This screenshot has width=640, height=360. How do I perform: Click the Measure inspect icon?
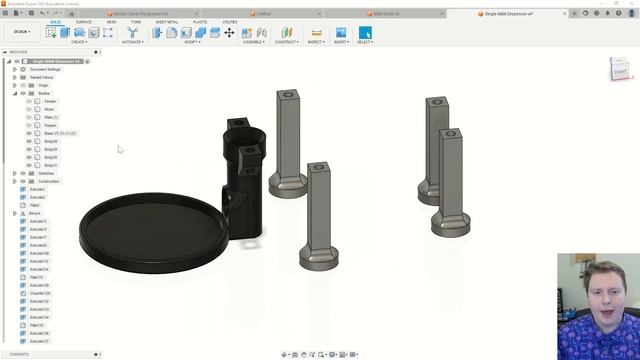point(316,33)
